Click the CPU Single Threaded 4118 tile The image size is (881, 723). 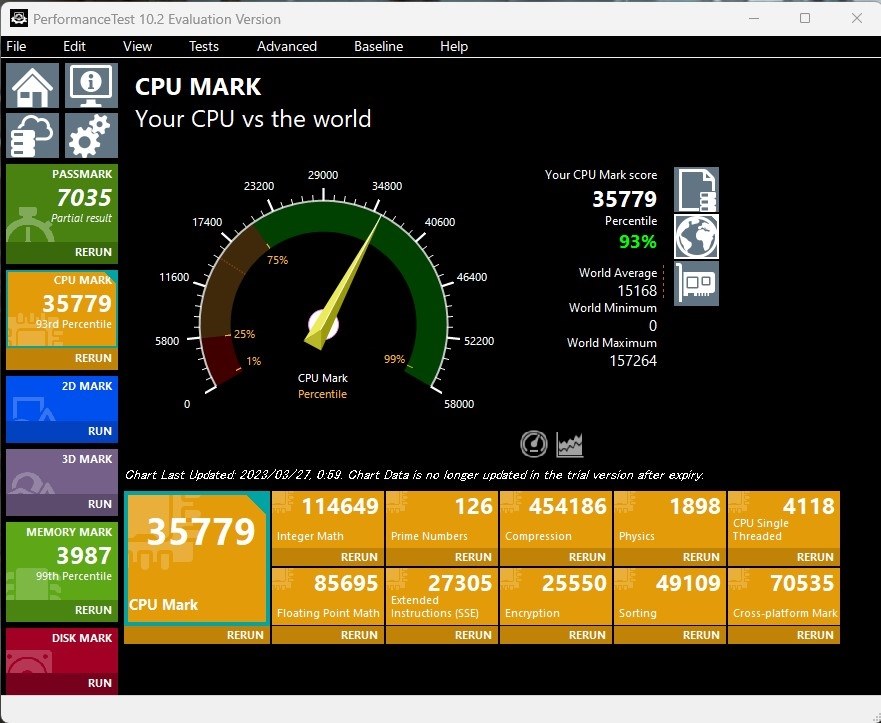click(x=784, y=520)
